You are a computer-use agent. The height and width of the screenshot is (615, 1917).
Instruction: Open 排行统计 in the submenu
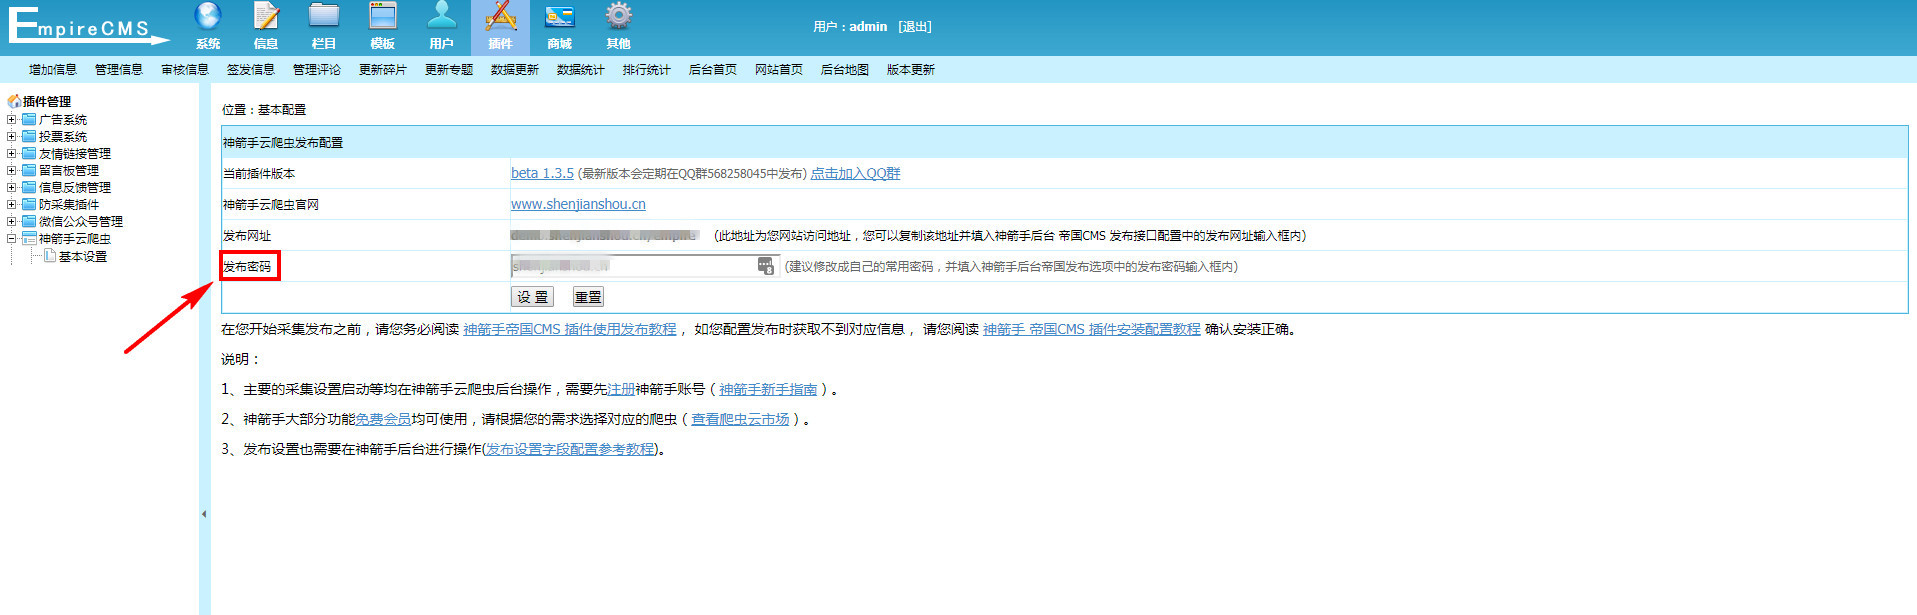click(x=647, y=70)
